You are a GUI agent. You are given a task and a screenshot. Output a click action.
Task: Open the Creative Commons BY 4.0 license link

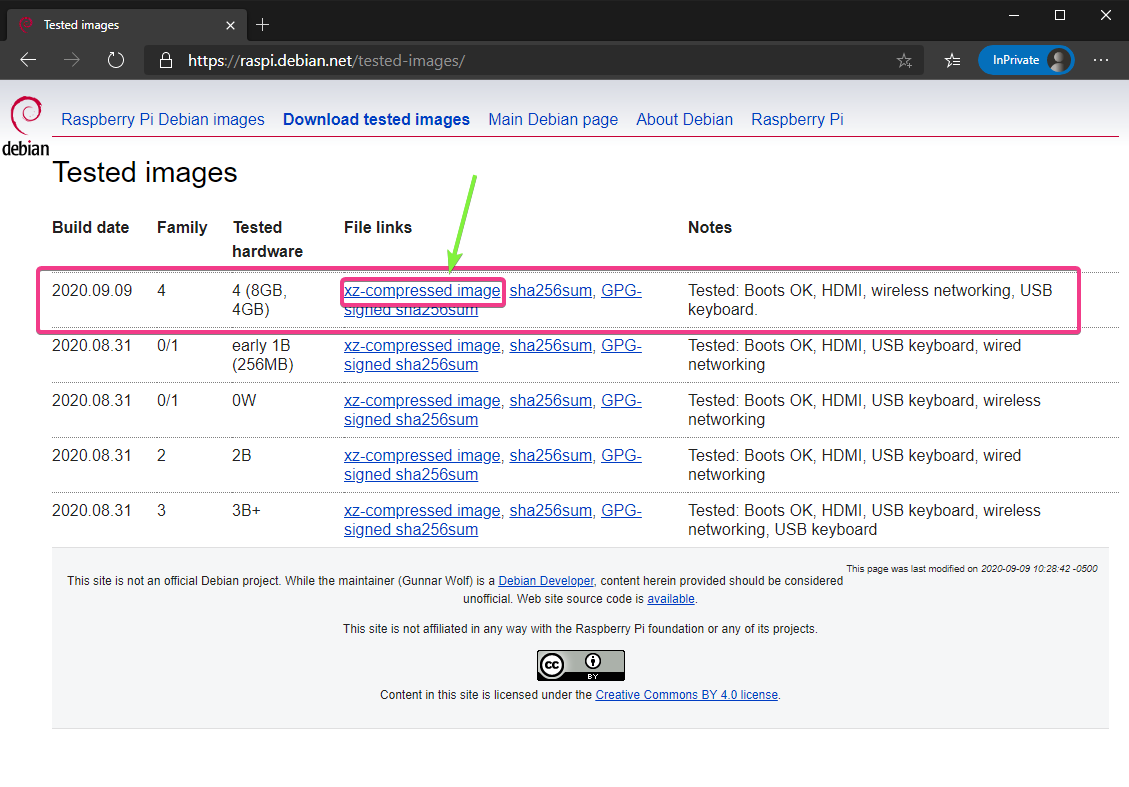(686, 695)
